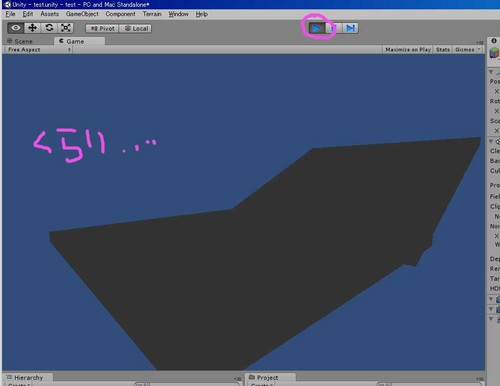Click the Pause button
500x386 pixels.
pos(334,28)
